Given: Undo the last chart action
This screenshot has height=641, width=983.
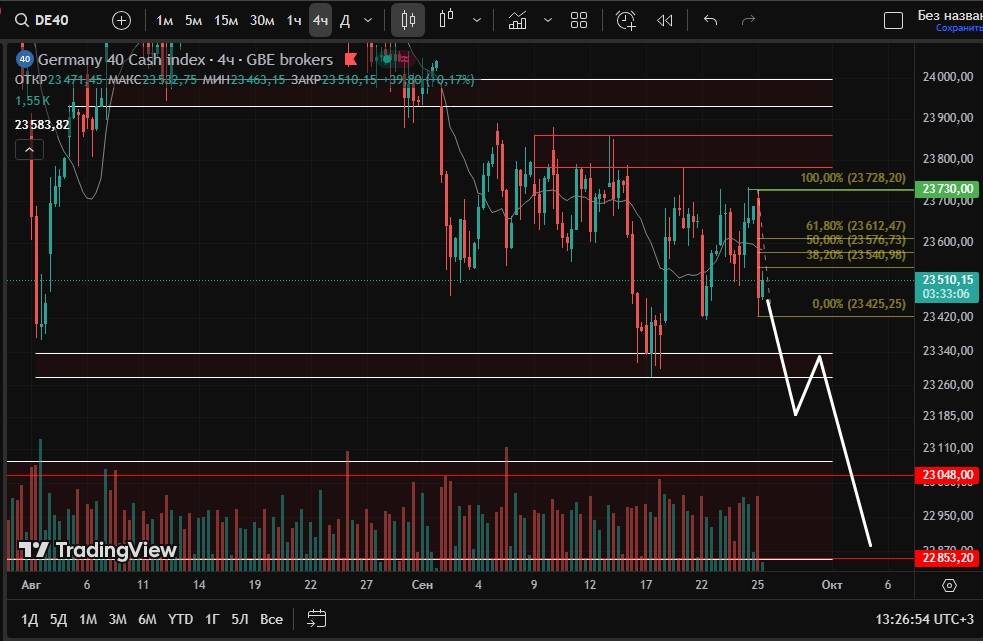Looking at the screenshot, I should pos(710,20).
